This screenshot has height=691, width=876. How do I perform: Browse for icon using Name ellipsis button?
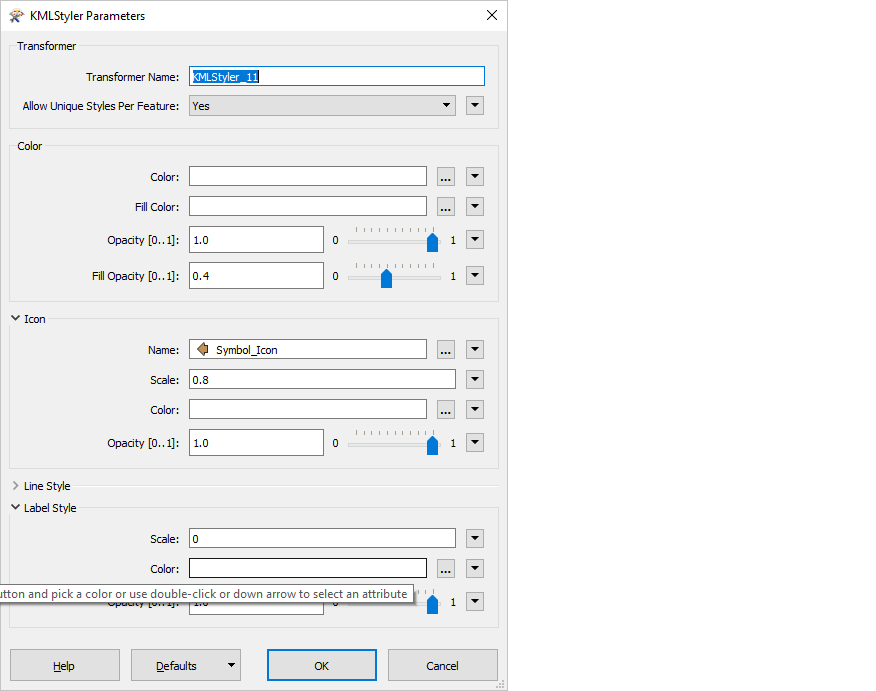point(446,350)
